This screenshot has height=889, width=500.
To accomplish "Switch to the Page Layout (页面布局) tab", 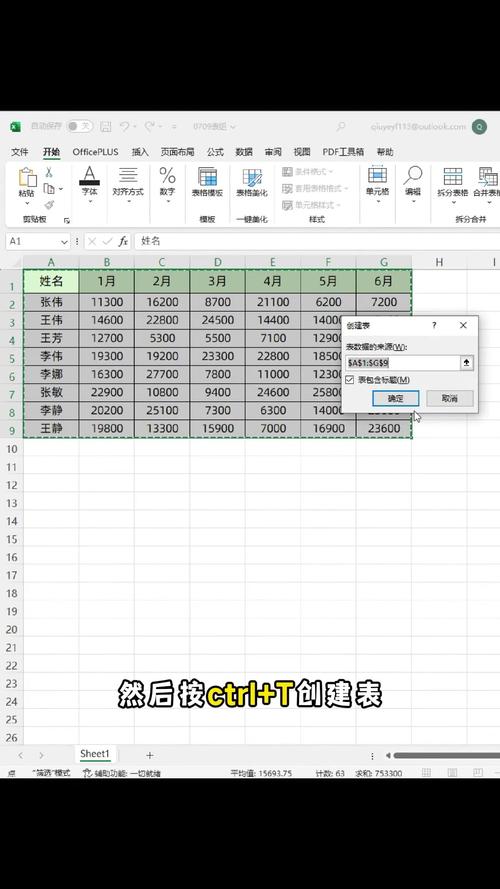I will click(x=177, y=152).
